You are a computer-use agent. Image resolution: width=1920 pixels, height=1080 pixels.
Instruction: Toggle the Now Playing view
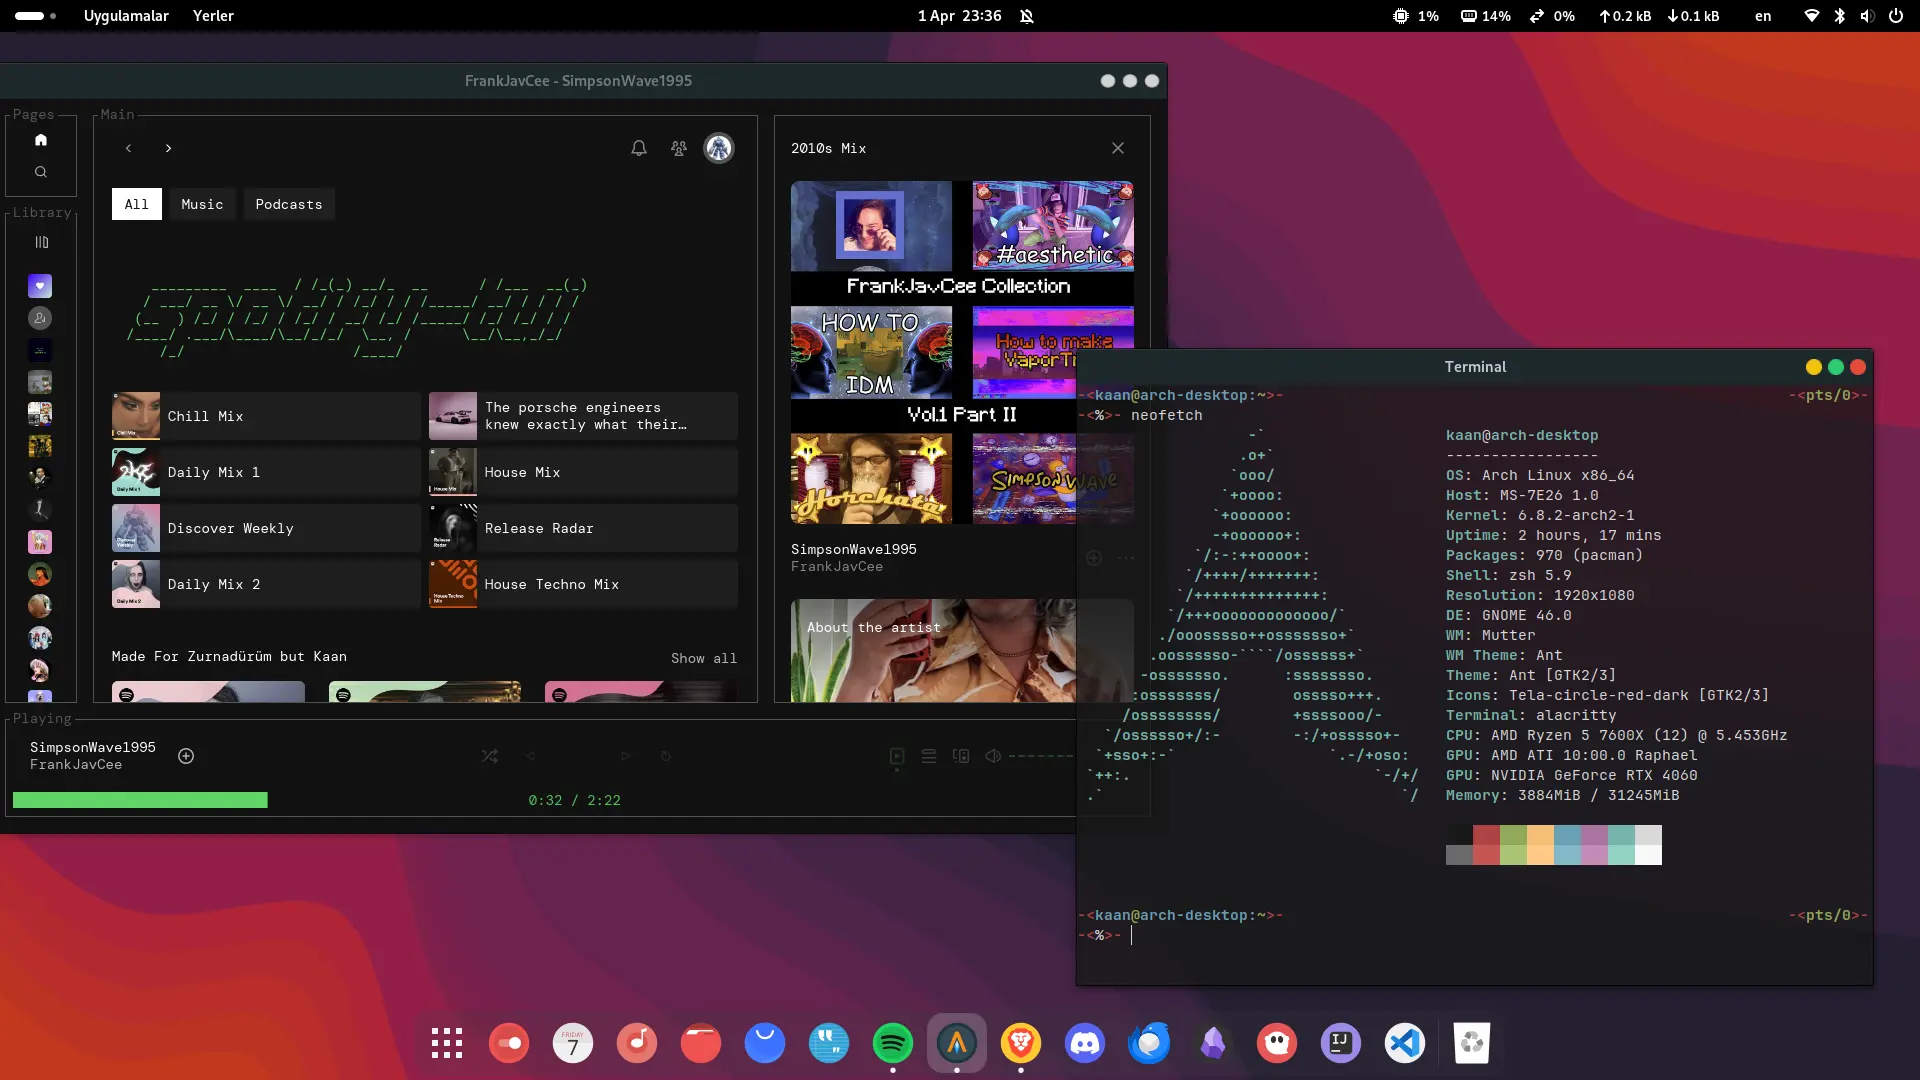tap(897, 756)
